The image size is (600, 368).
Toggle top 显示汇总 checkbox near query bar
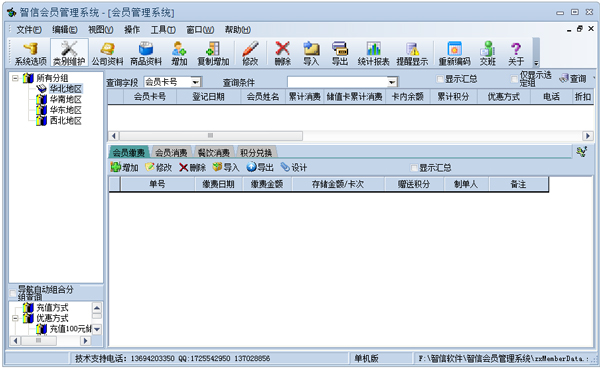coord(440,79)
